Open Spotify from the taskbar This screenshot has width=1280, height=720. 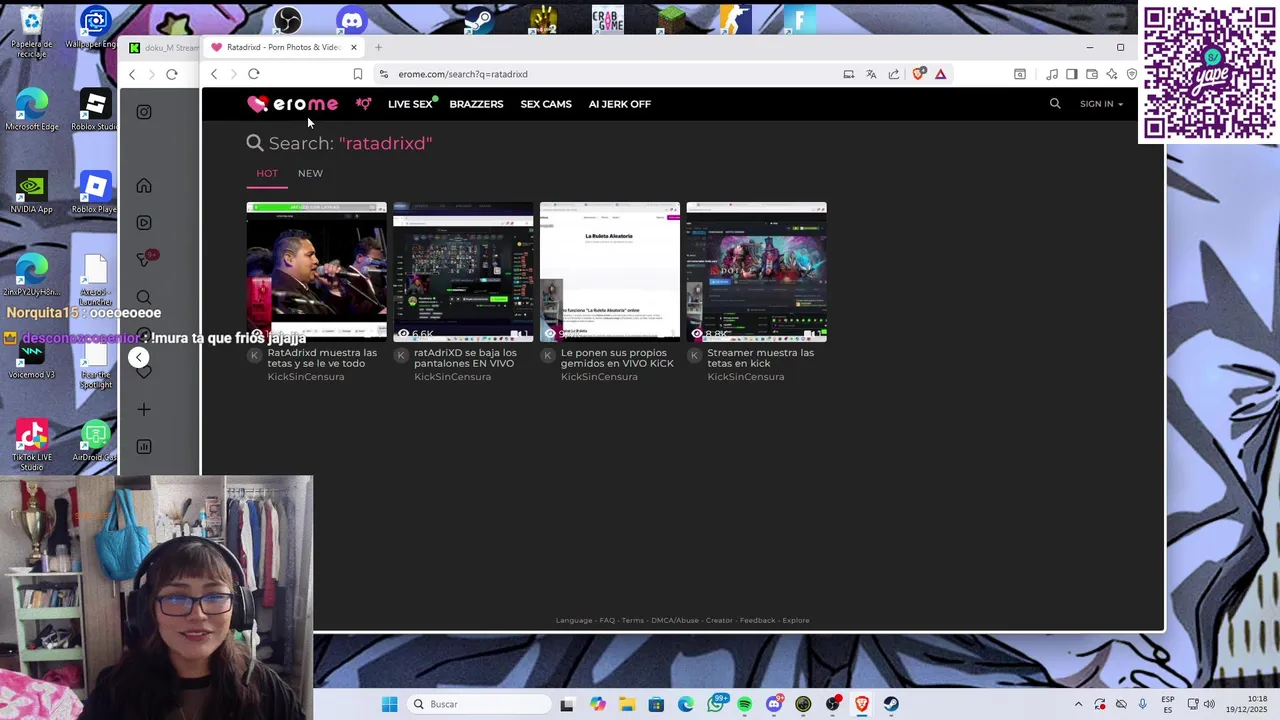pos(745,704)
